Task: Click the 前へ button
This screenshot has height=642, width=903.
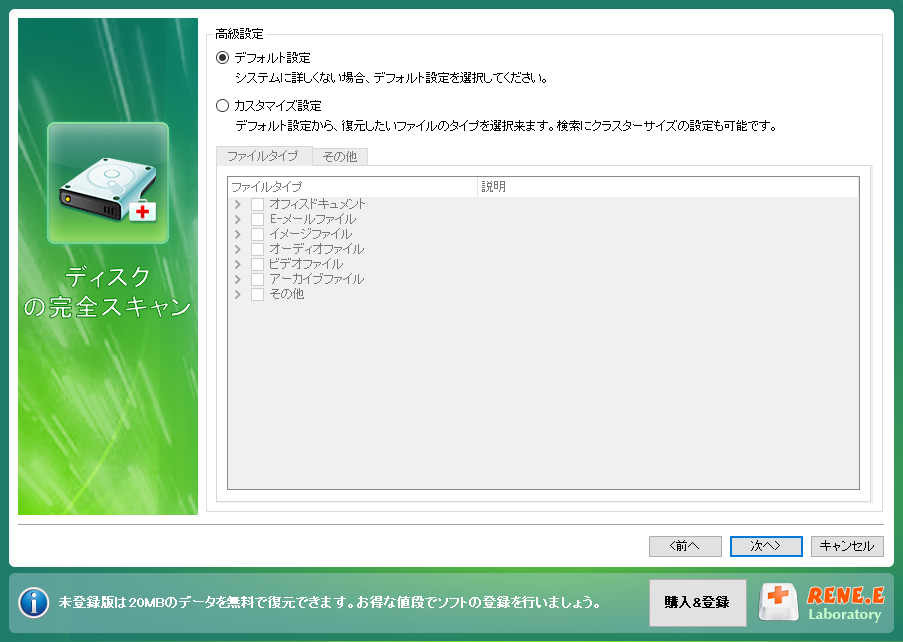Action: (x=685, y=546)
